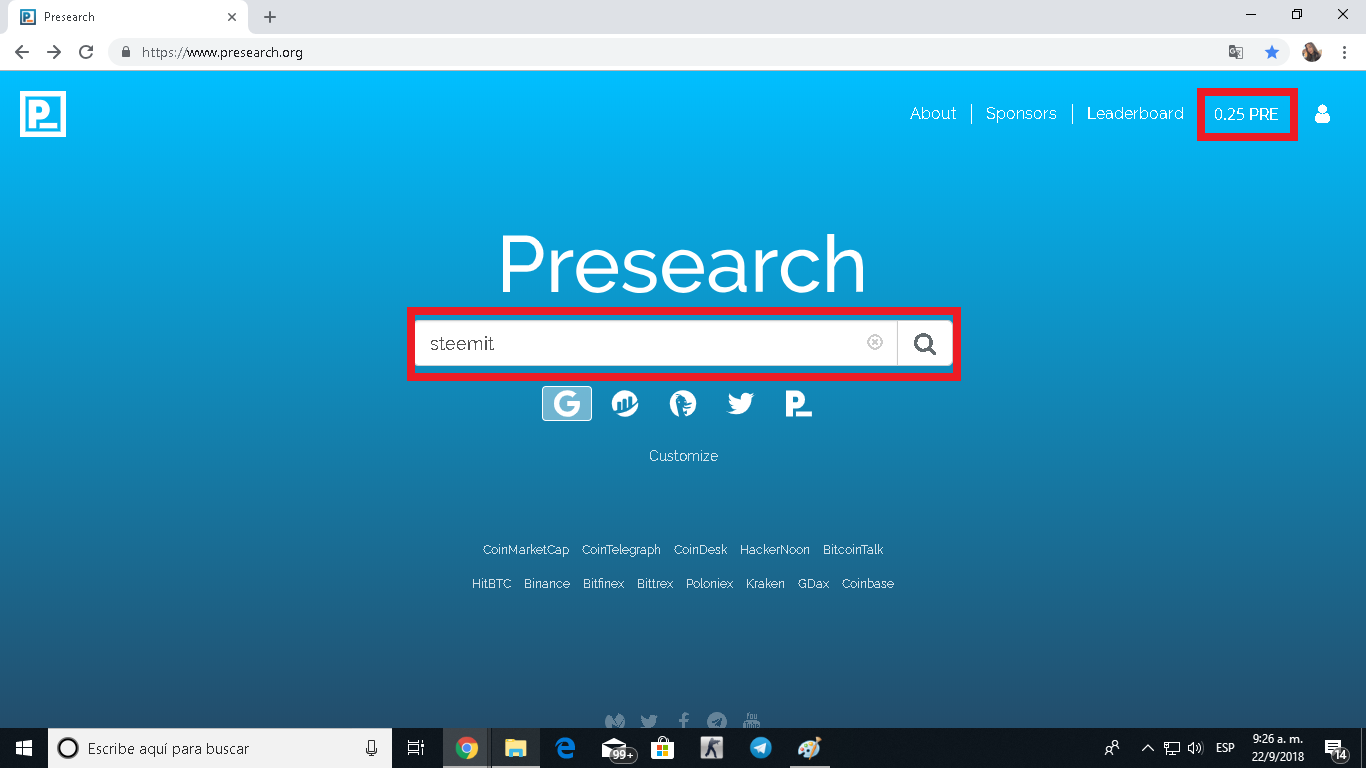Click the Google Translate icon in address bar

coord(1237,52)
